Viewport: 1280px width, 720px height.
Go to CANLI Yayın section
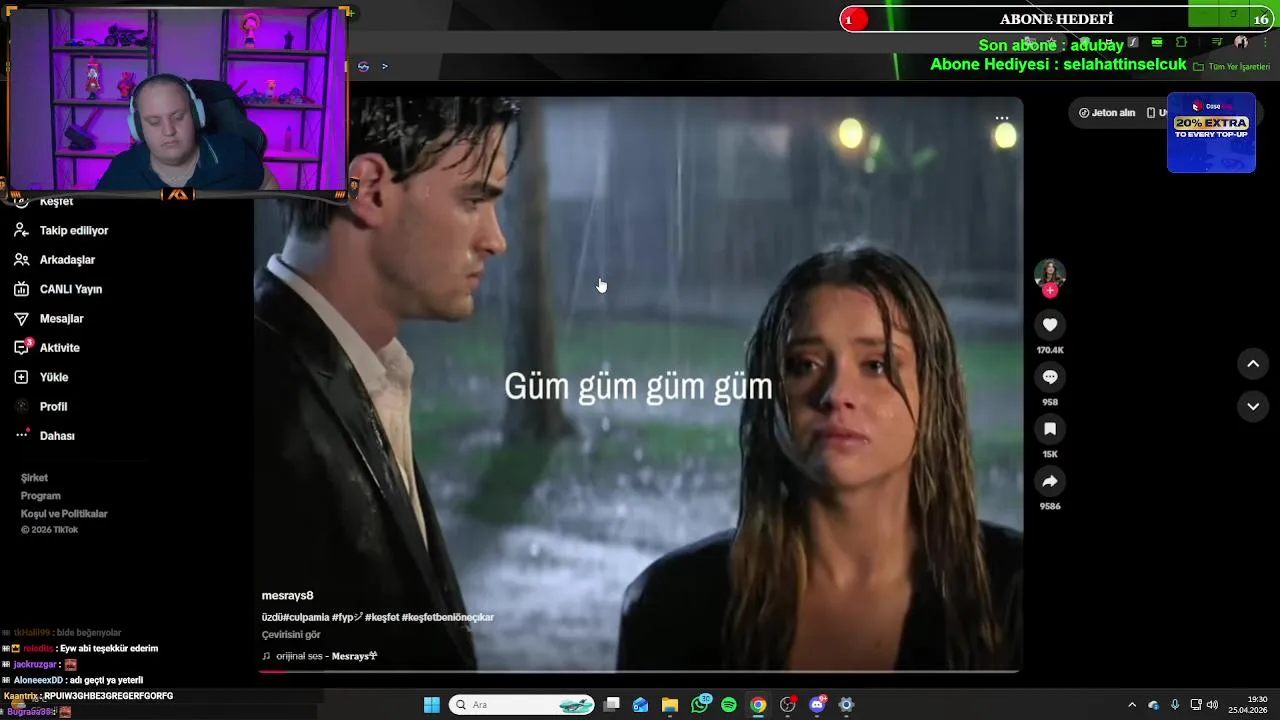57,289
